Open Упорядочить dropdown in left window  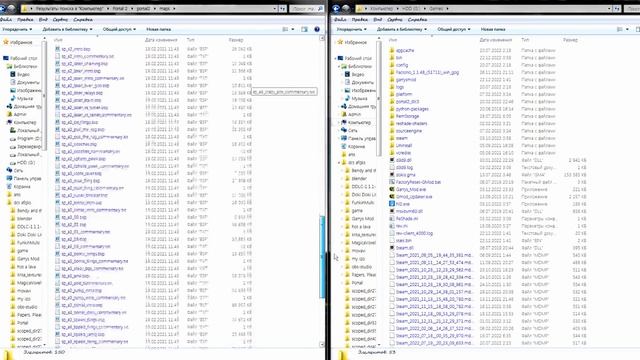[17, 29]
